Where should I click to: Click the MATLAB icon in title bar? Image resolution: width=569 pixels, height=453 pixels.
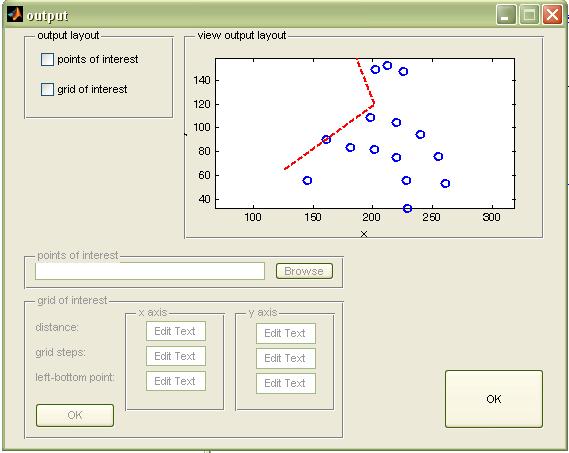point(15,15)
